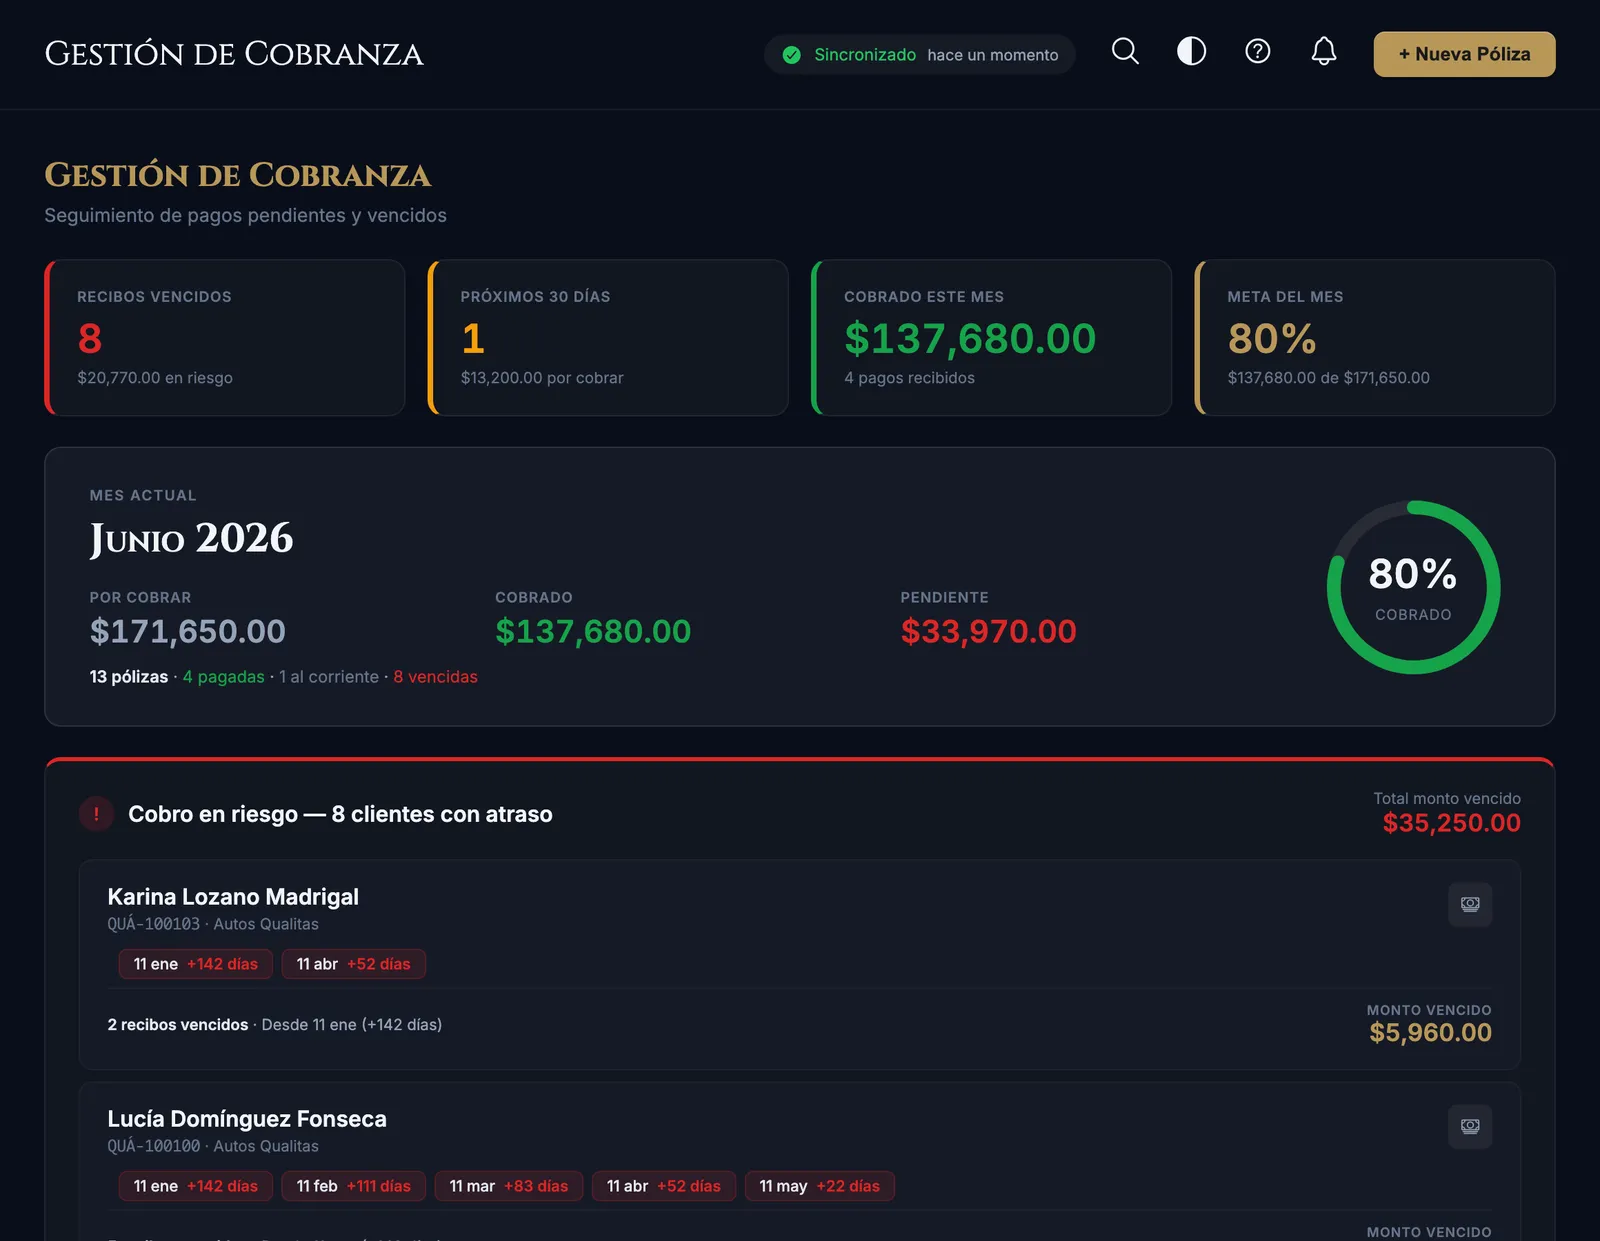Open the Próximos 30 Días card

point(608,338)
